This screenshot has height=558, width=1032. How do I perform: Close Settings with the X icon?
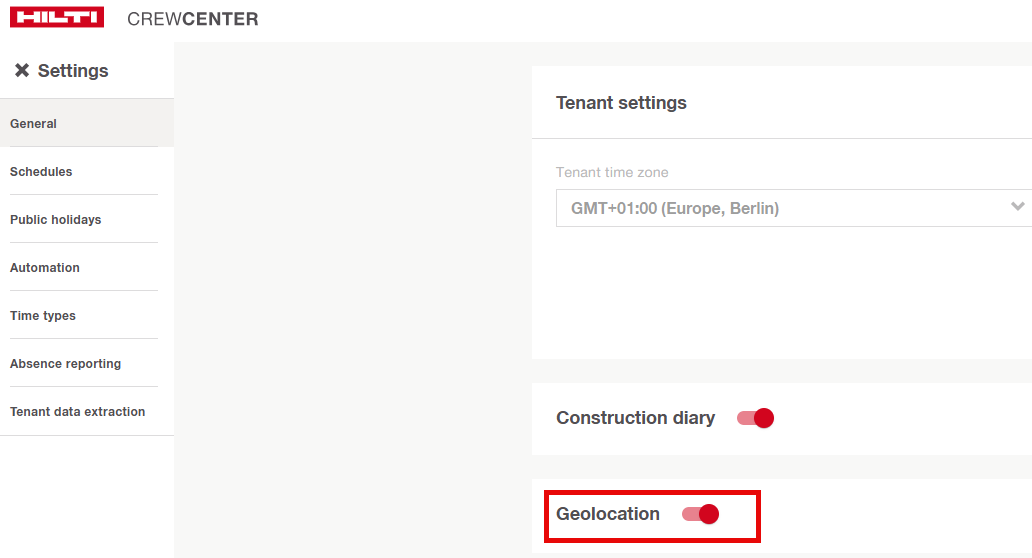[x=22, y=71]
